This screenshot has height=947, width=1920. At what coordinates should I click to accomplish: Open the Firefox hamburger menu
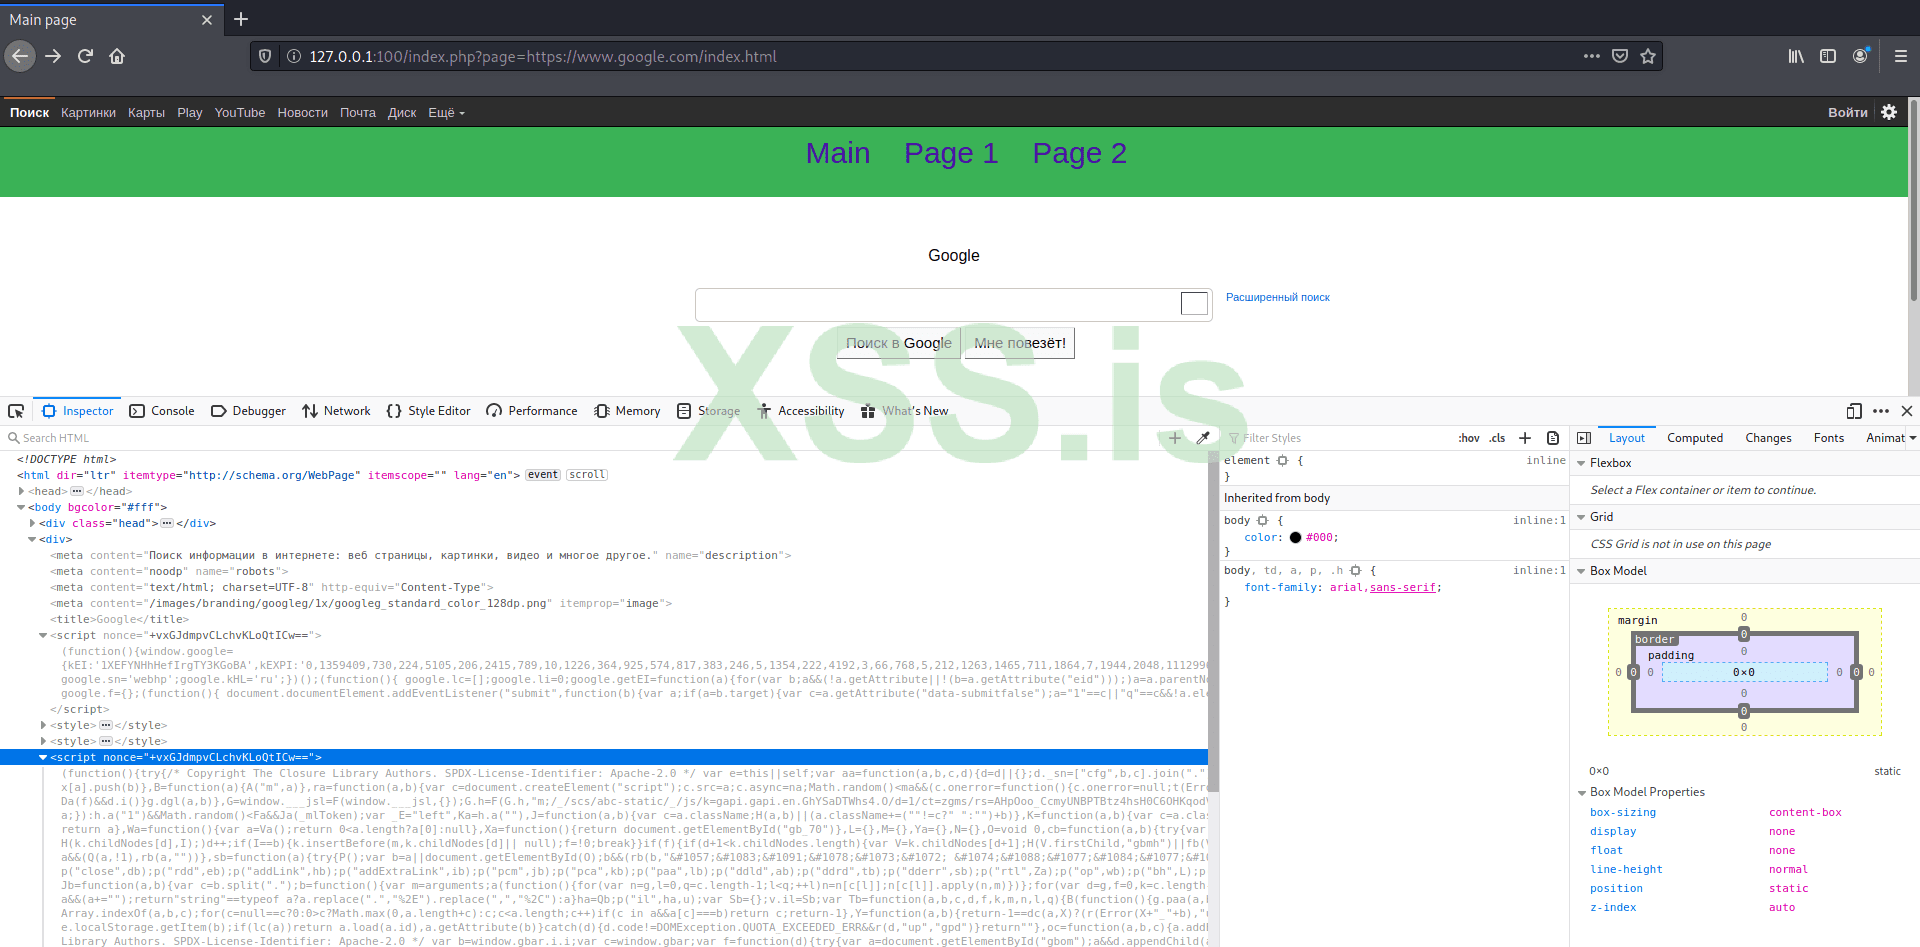[x=1901, y=56]
